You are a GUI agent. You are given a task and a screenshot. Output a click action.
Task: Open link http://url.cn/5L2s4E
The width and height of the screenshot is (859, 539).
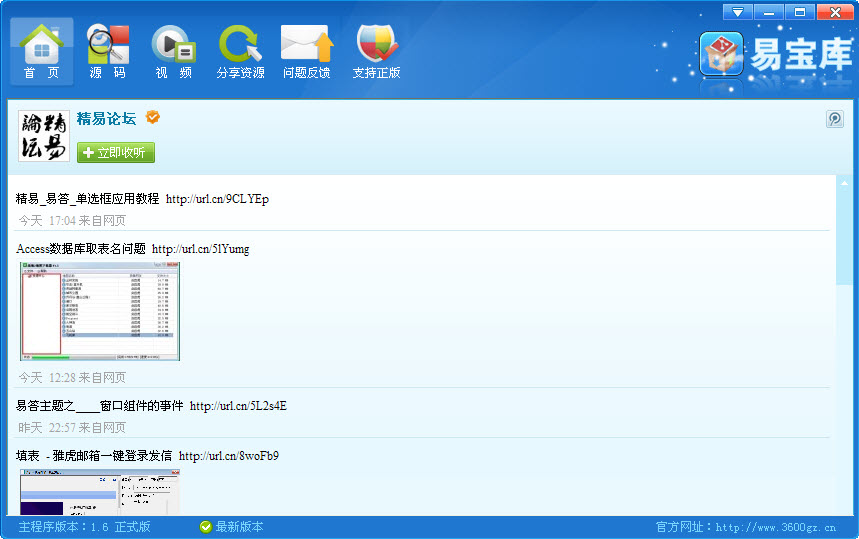238,406
